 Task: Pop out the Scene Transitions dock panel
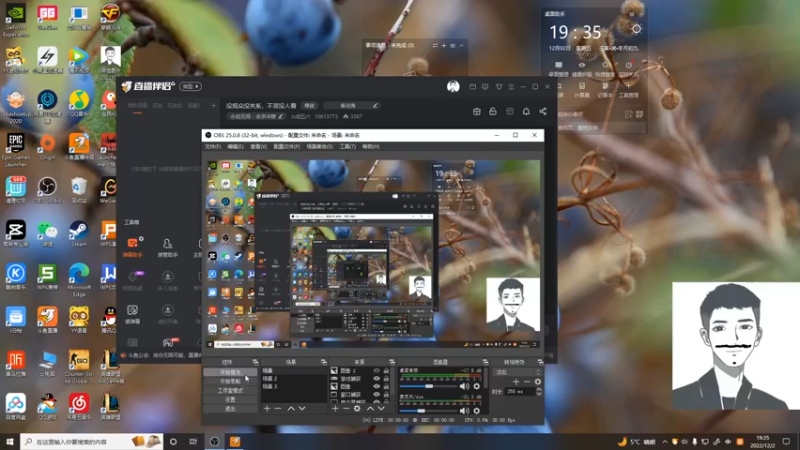click(540, 362)
